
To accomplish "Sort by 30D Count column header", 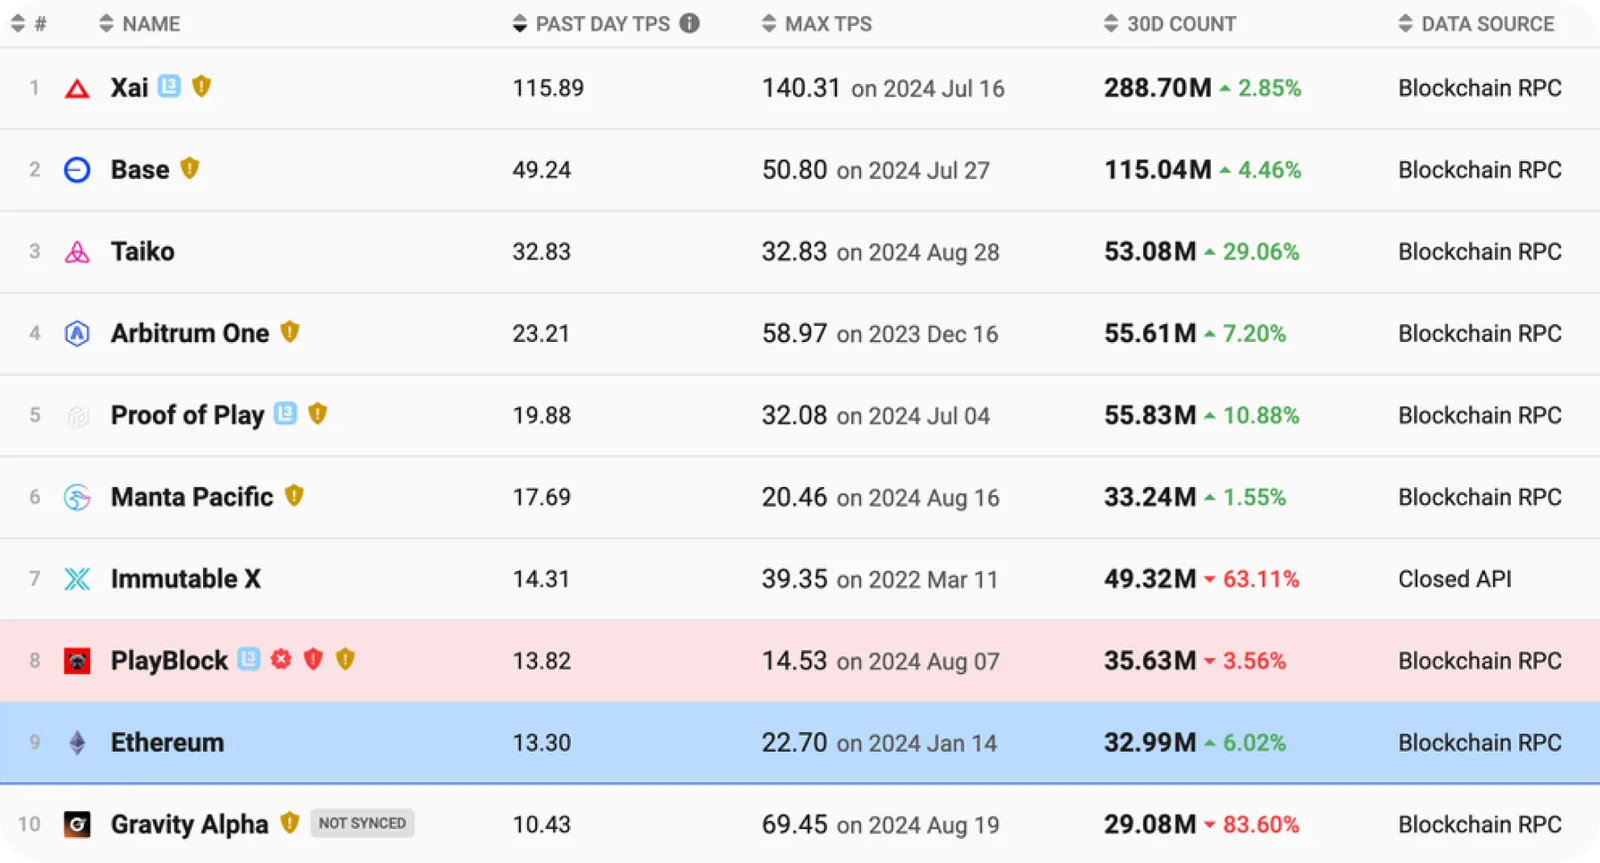I will coord(1170,24).
